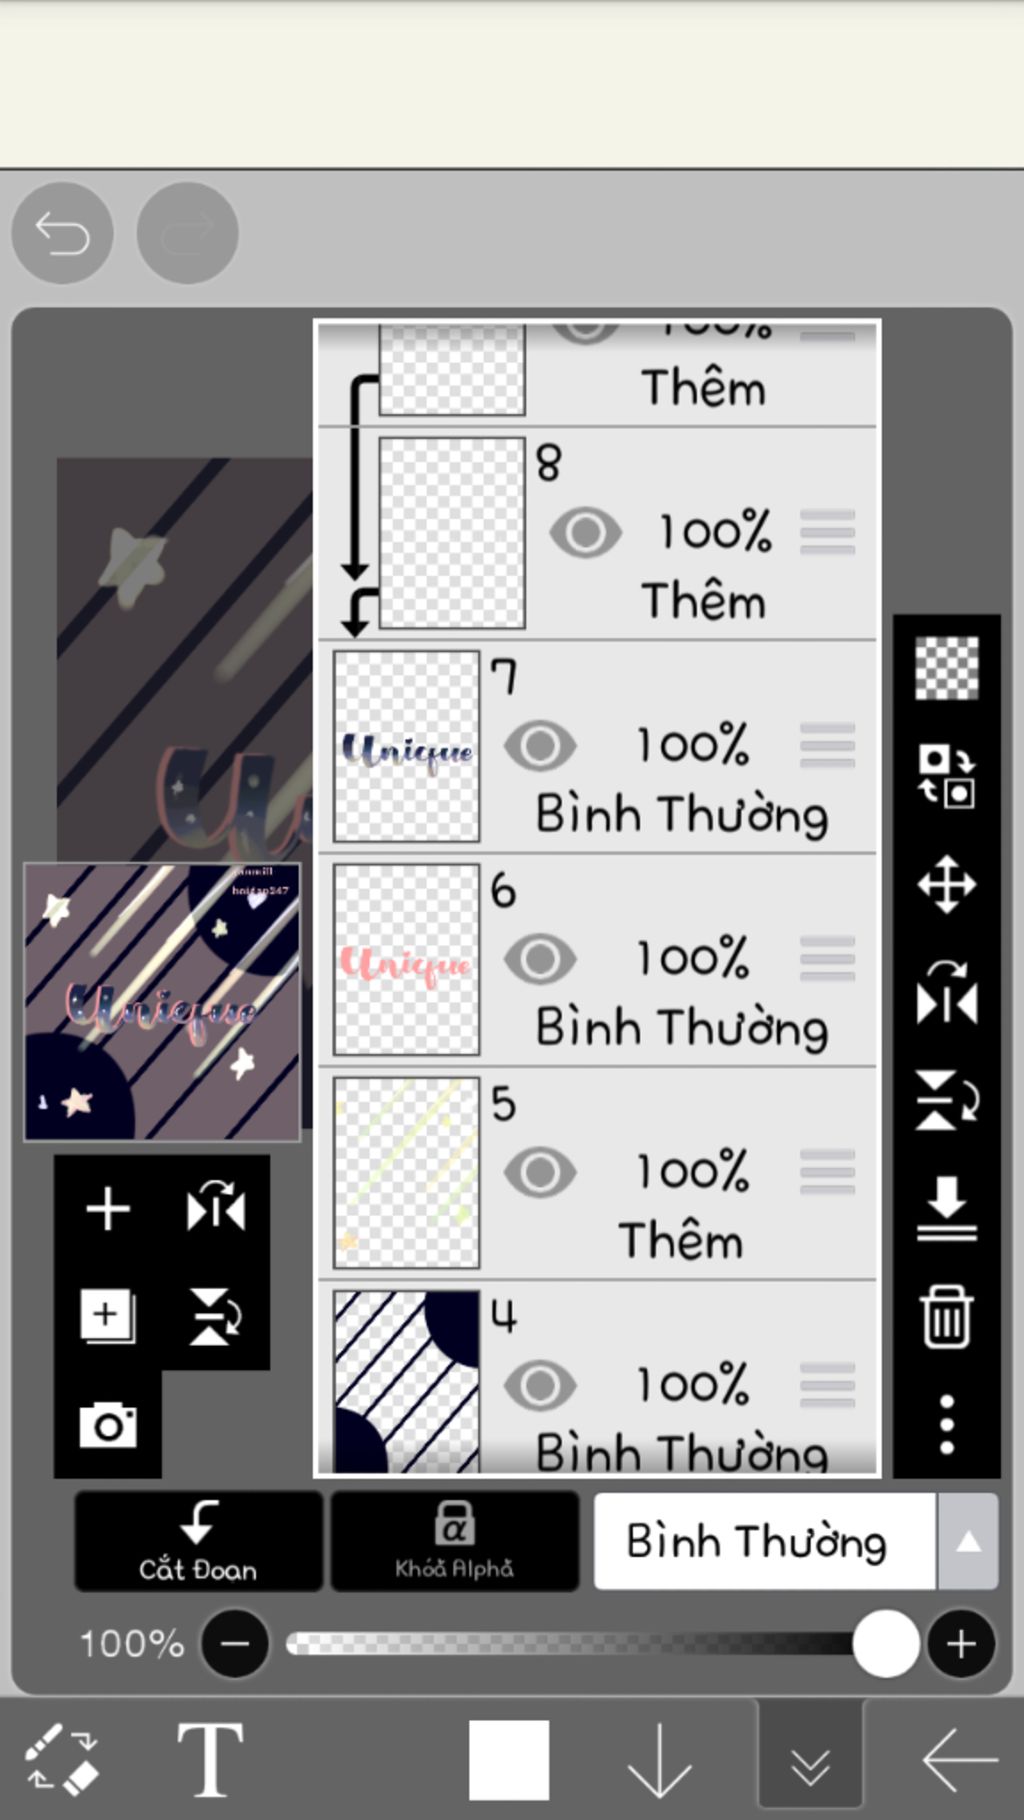
Task: Tap the undo arrow button
Action: coord(62,233)
